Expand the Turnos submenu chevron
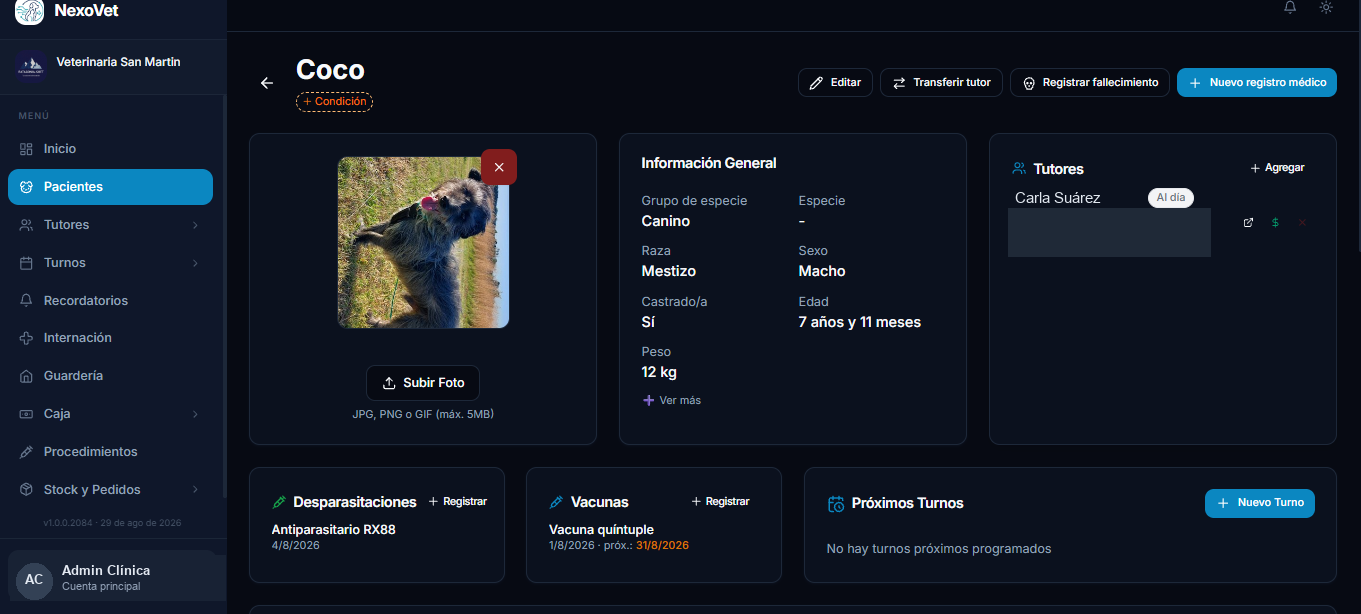The width and height of the screenshot is (1361, 614). [x=195, y=263]
